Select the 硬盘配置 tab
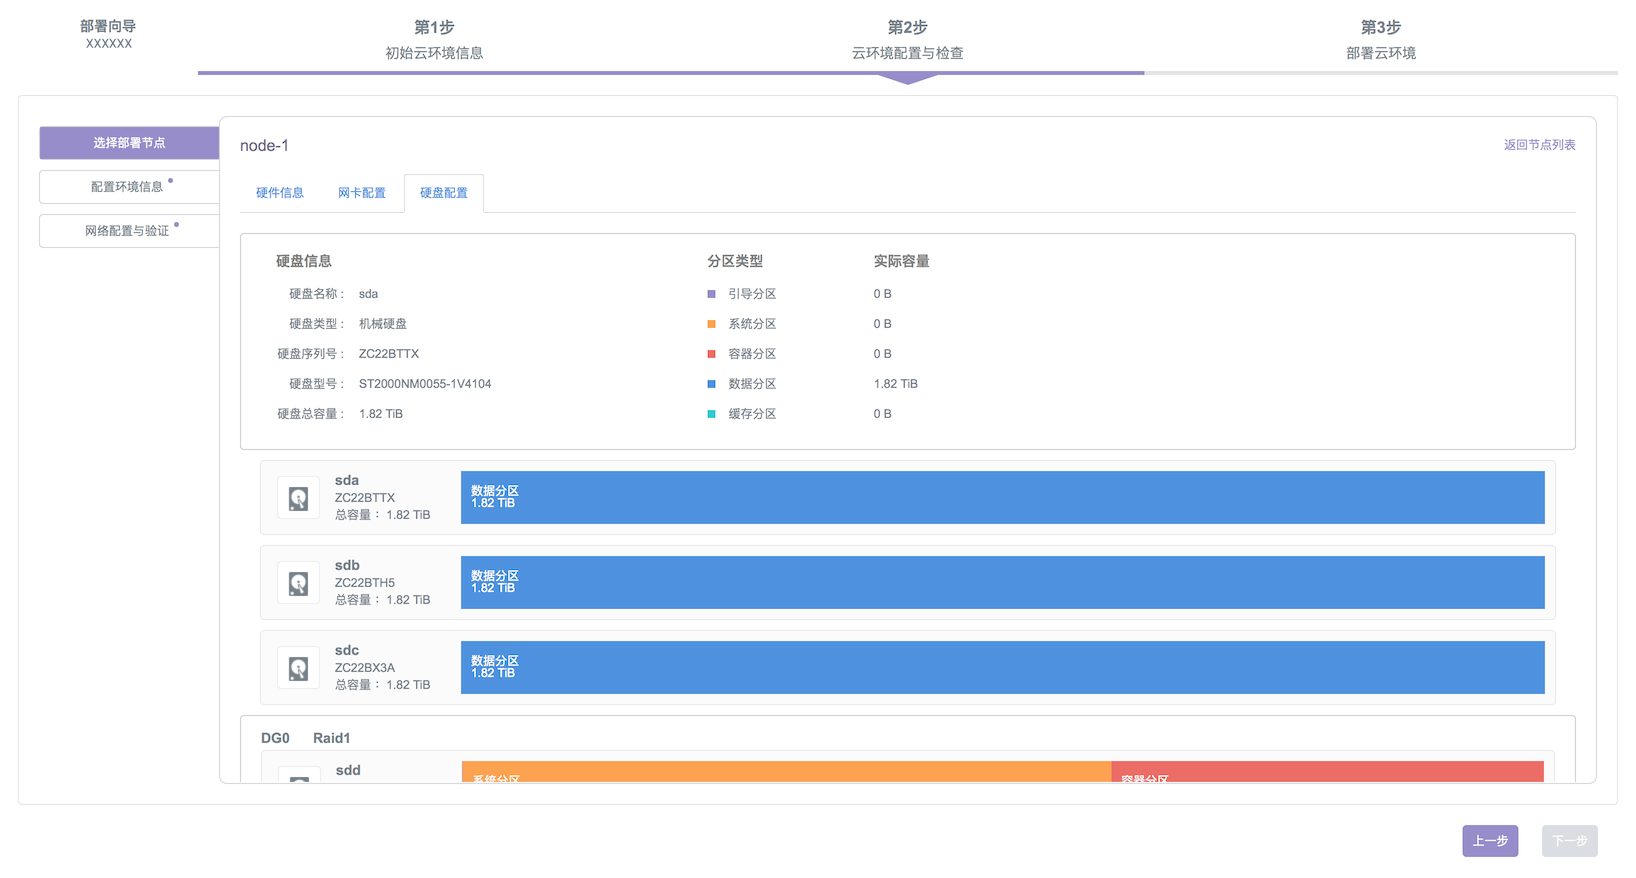Image resolution: width=1636 pixels, height=878 pixels. coord(444,193)
